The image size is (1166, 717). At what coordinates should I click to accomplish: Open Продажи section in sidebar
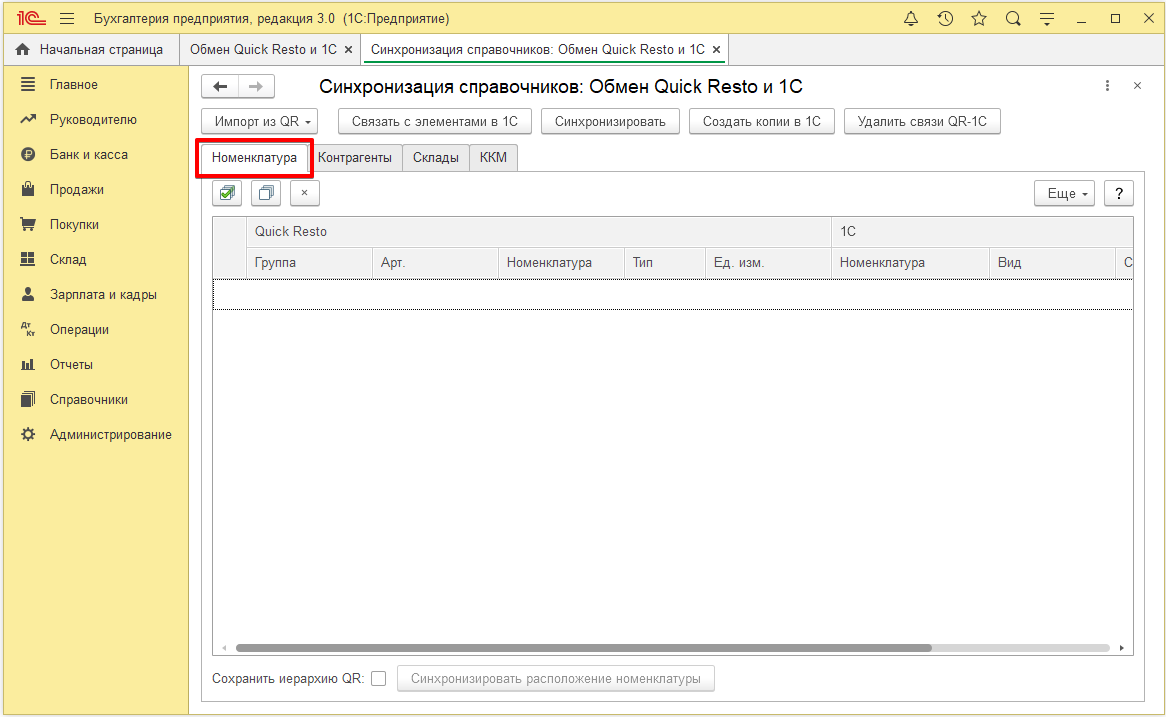(95, 190)
